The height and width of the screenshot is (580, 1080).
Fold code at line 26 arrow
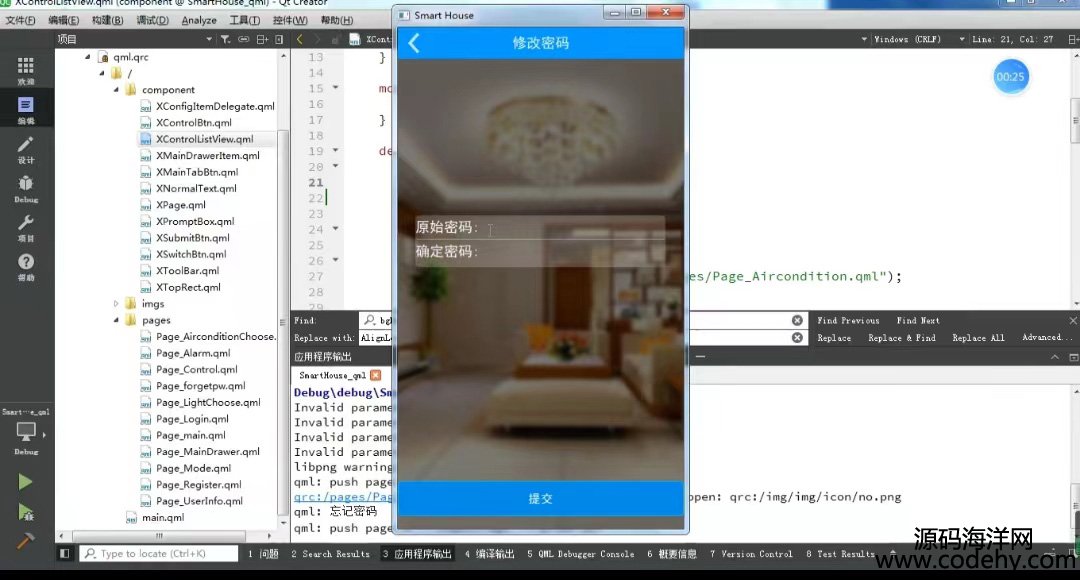point(335,260)
